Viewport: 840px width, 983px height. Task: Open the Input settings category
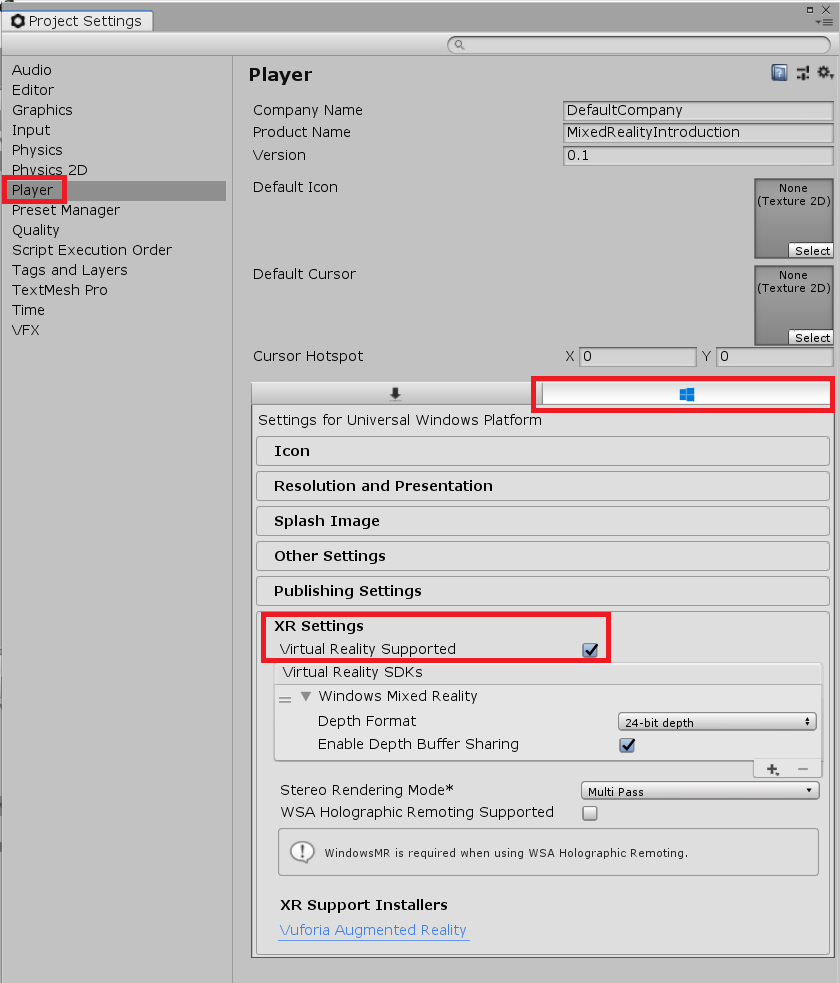[31, 130]
